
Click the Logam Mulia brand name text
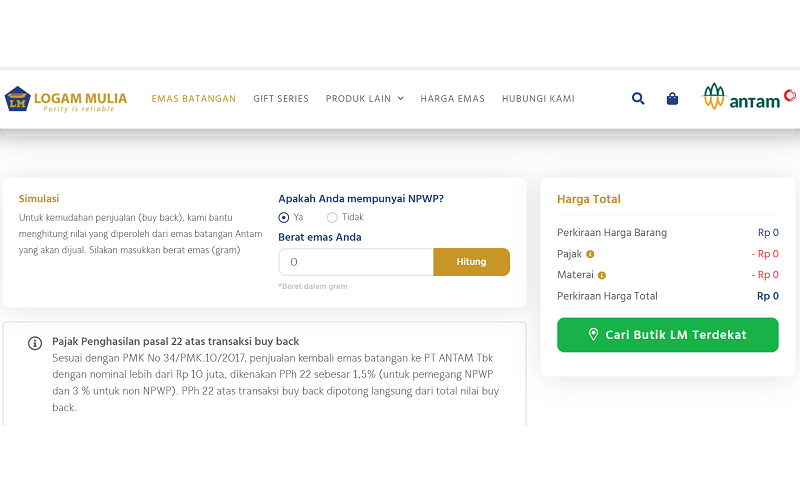point(80,97)
